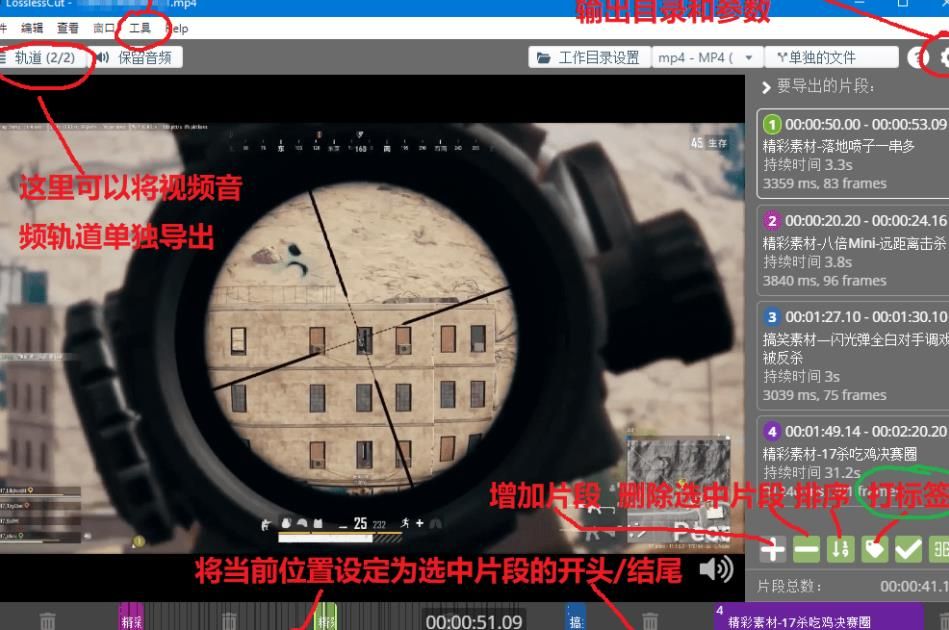Click the purple number 2 segment badge
The width and height of the screenshot is (949, 630).
(772, 220)
